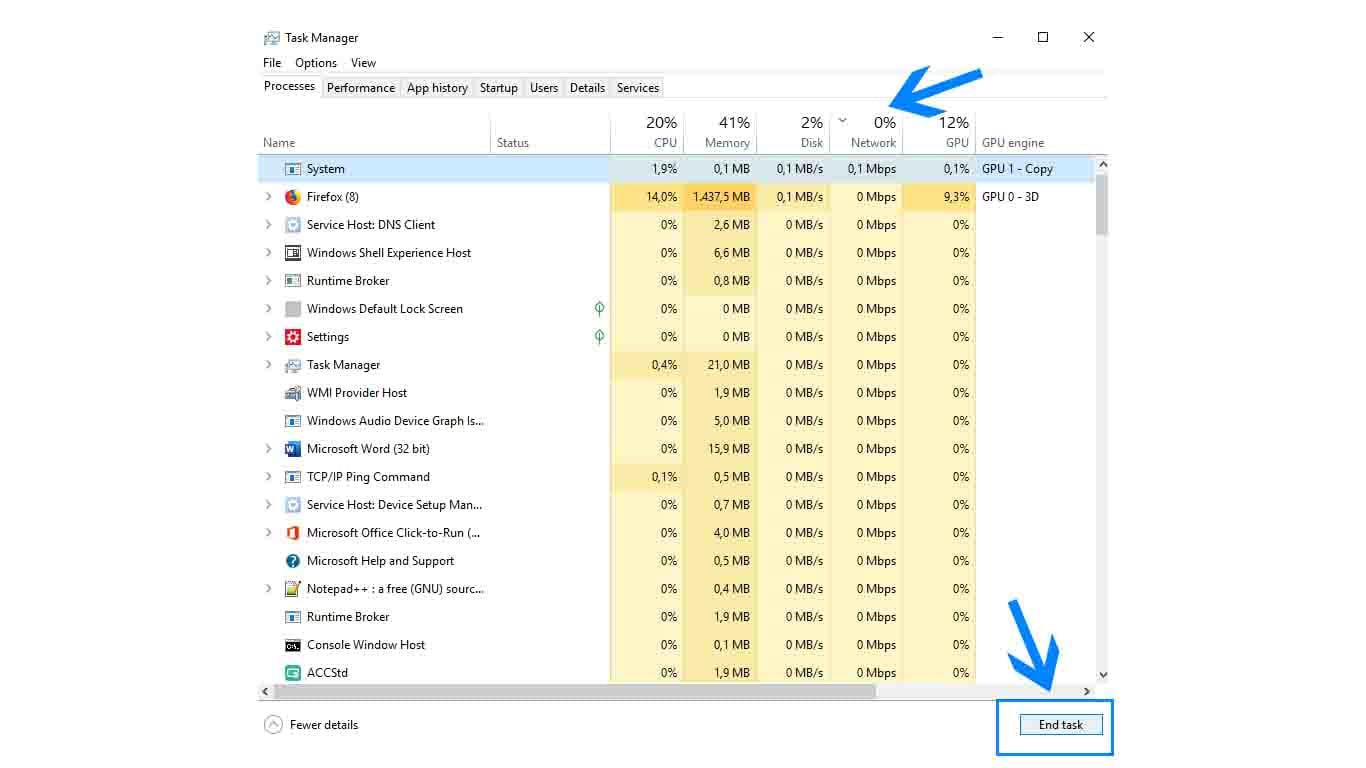Image resolution: width=1366 pixels, height=768 pixels.
Task: Expand Microsoft Office Click-to-Run entry
Action: coord(268,533)
